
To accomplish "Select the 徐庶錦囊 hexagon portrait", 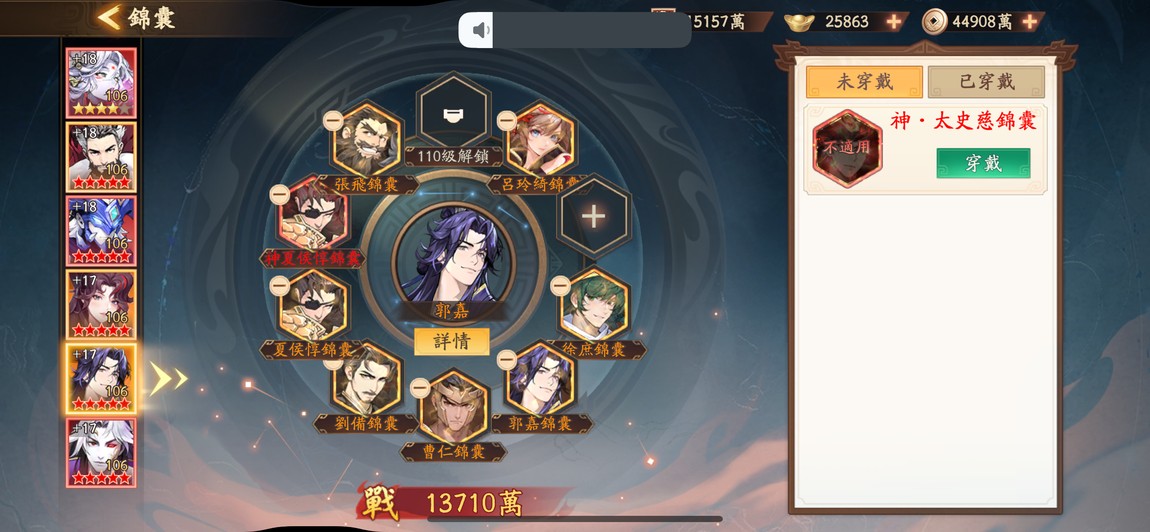I will (595, 306).
